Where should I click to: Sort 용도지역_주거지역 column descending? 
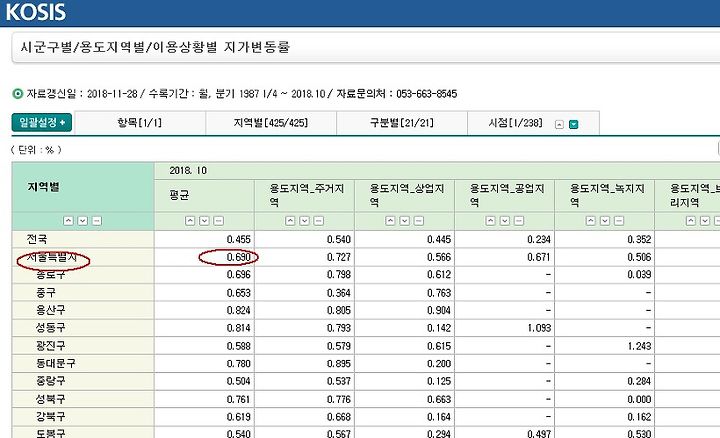(x=304, y=221)
